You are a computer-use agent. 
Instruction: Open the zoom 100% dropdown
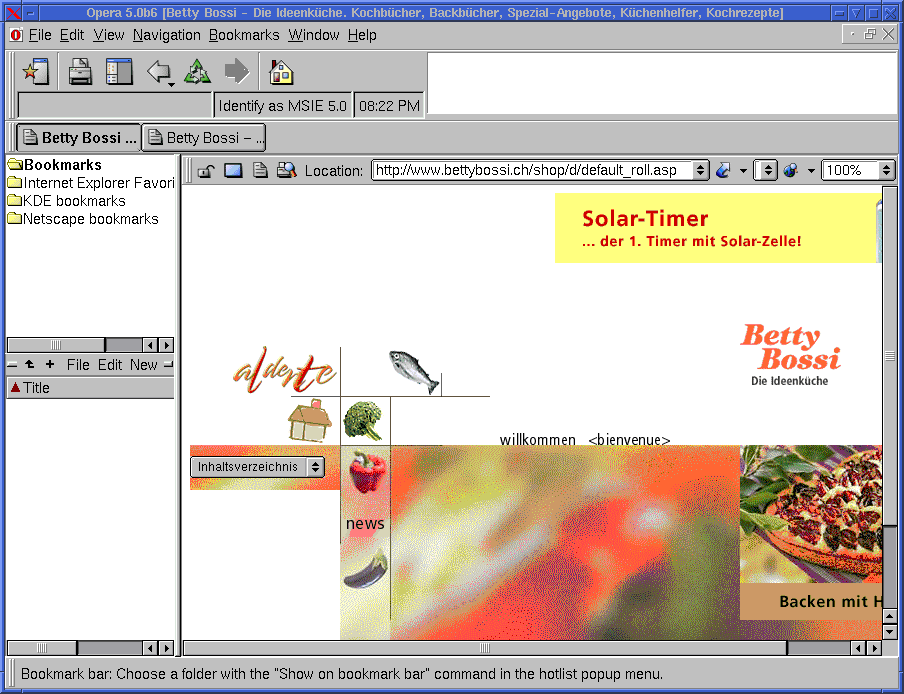(x=886, y=170)
